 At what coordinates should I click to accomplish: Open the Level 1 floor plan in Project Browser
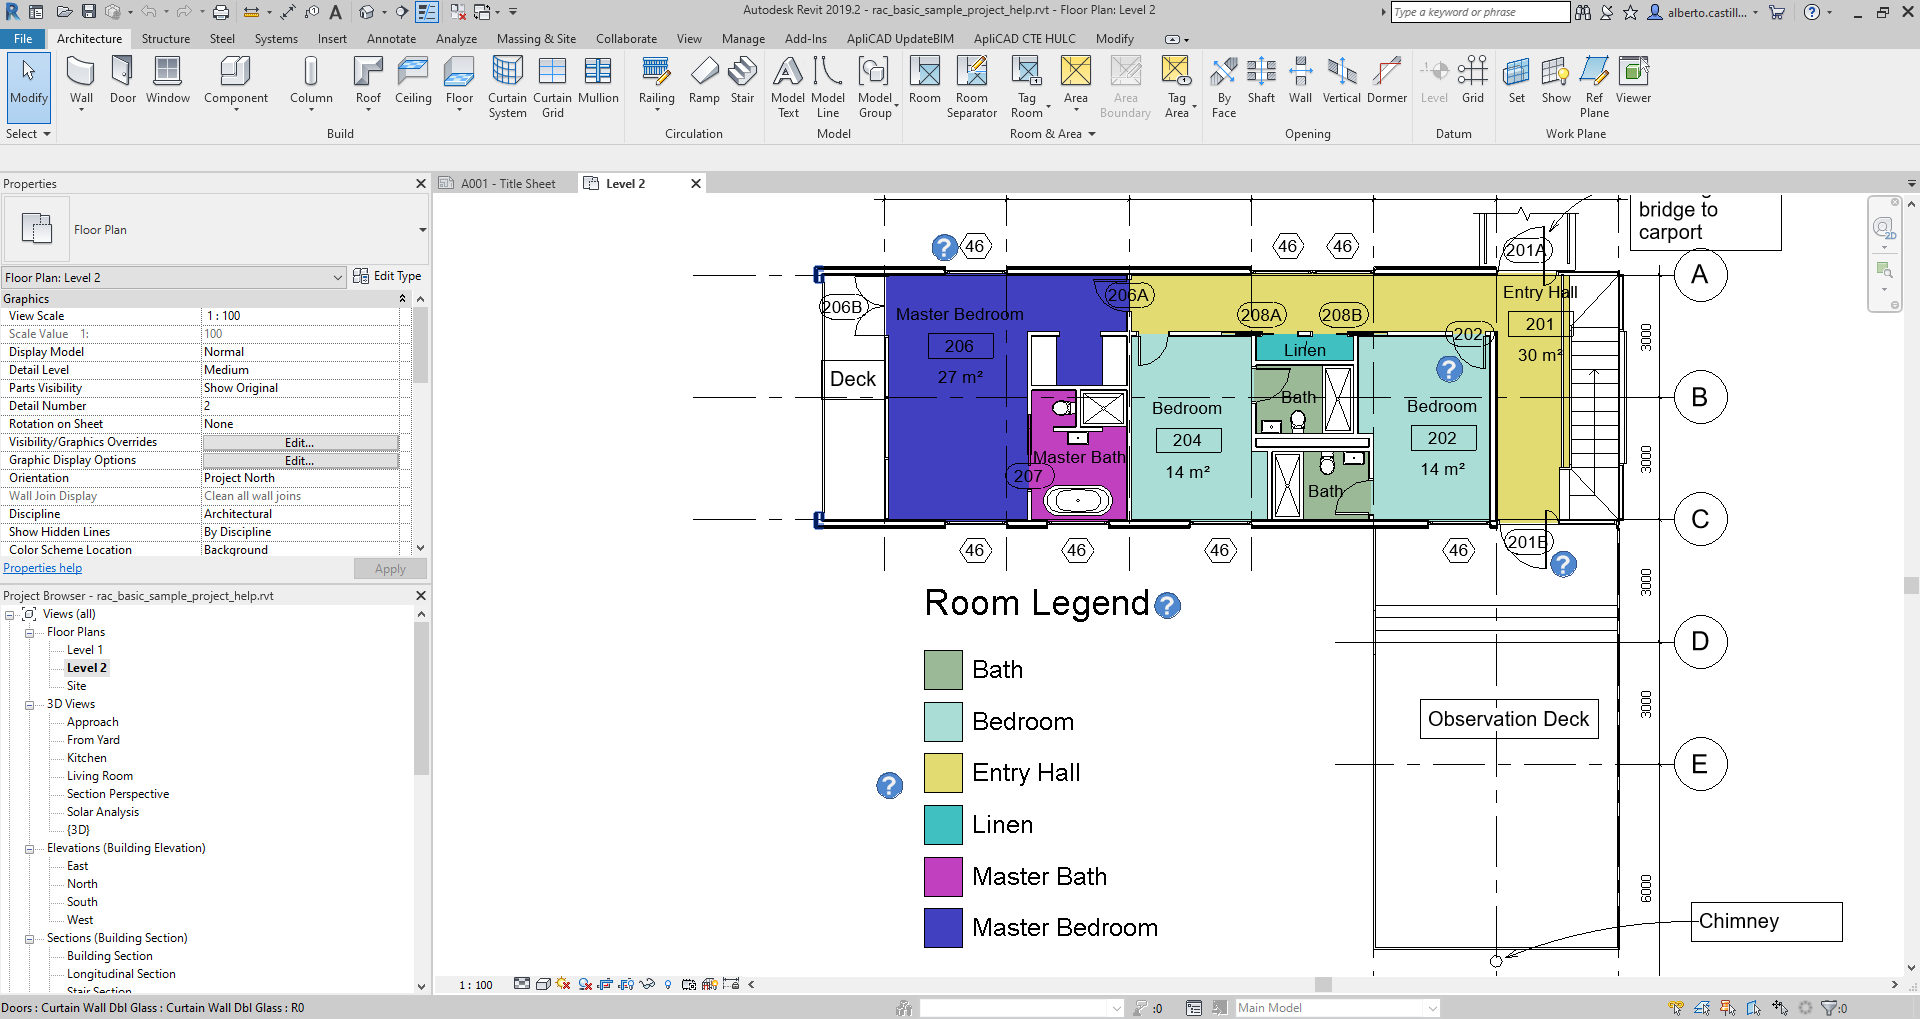click(84, 649)
